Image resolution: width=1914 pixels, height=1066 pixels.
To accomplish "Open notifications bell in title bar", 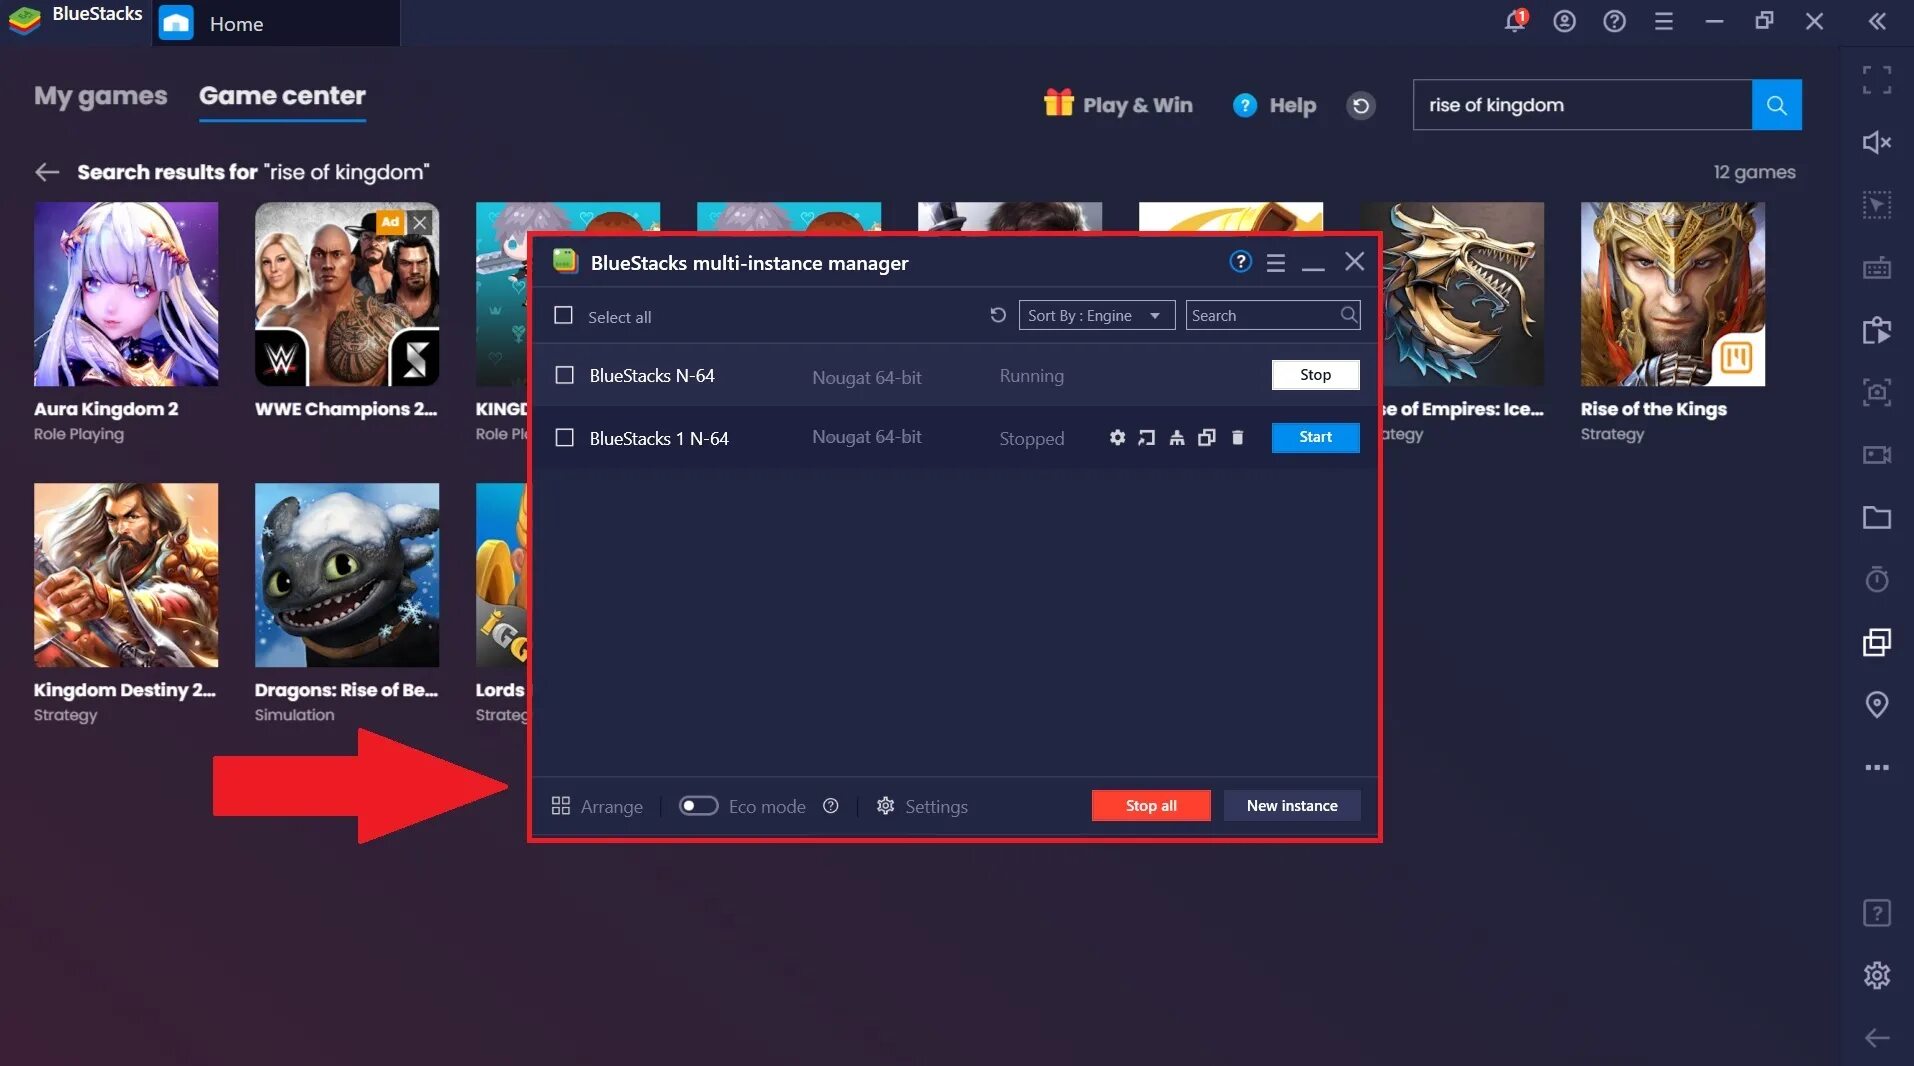I will point(1515,21).
